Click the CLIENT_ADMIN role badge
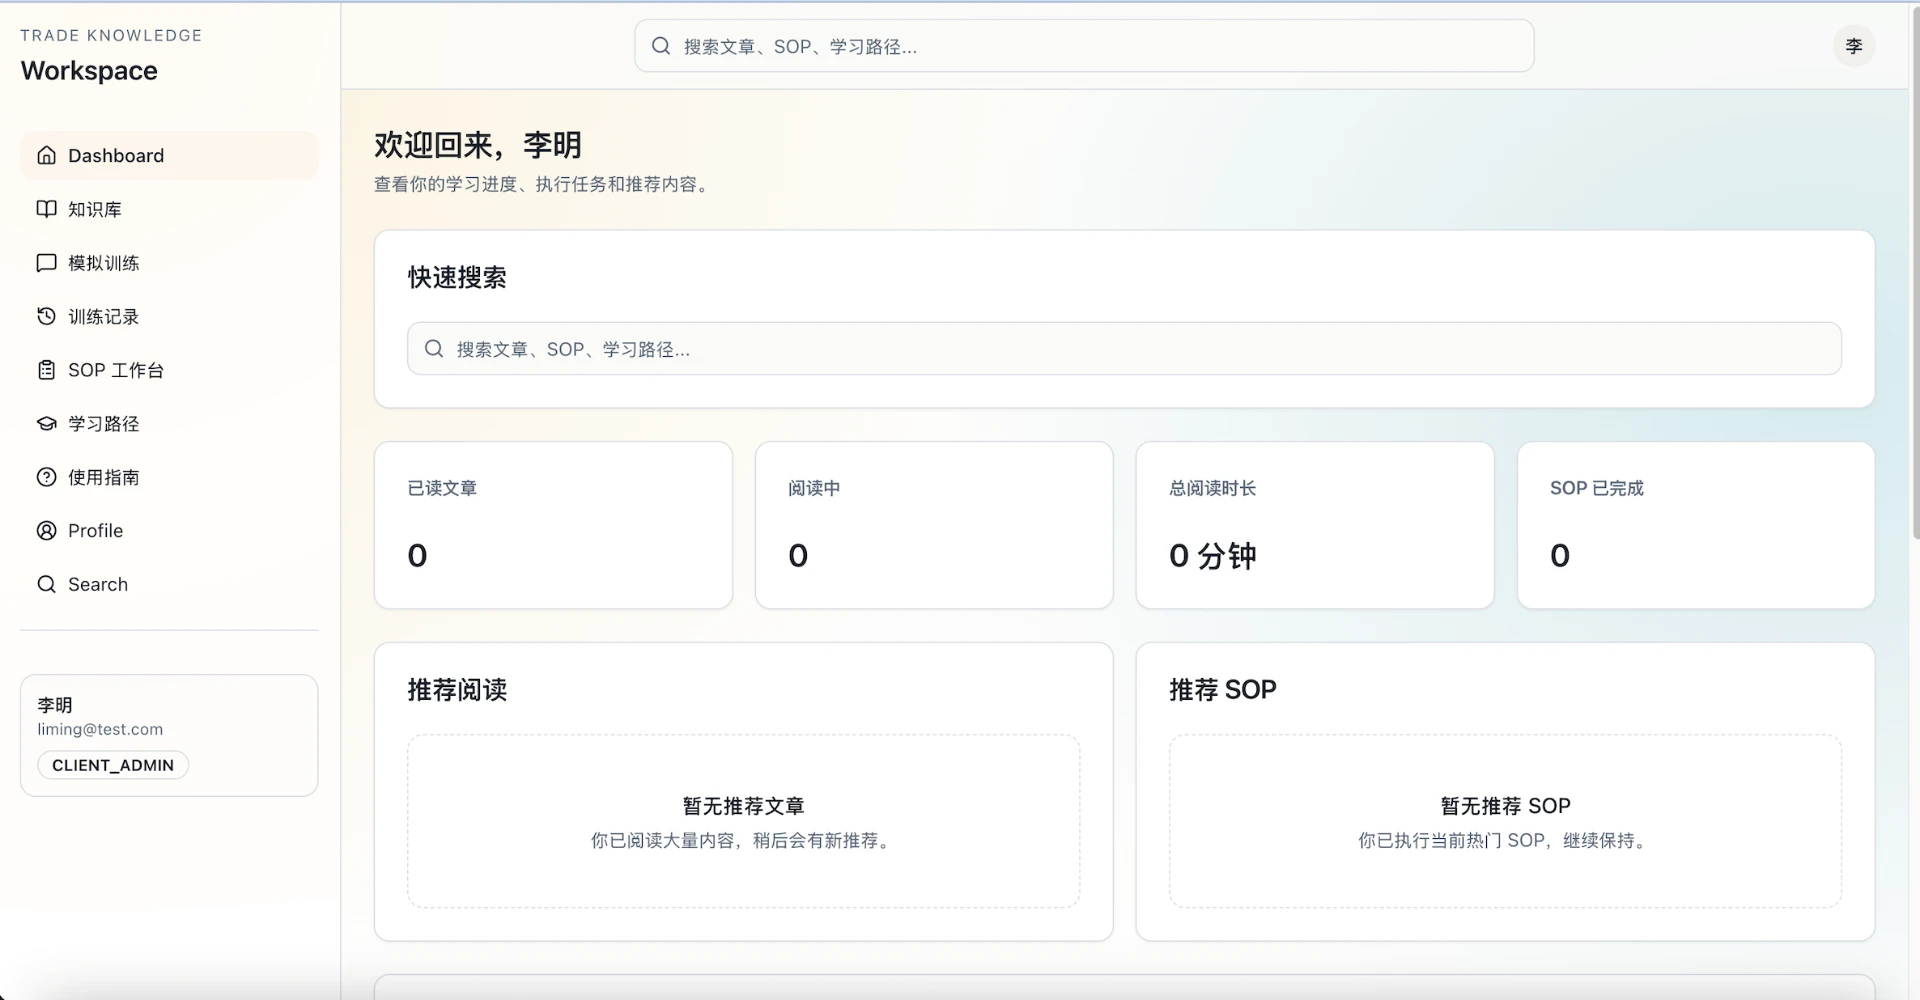Viewport: 1920px width, 1000px height. (113, 765)
